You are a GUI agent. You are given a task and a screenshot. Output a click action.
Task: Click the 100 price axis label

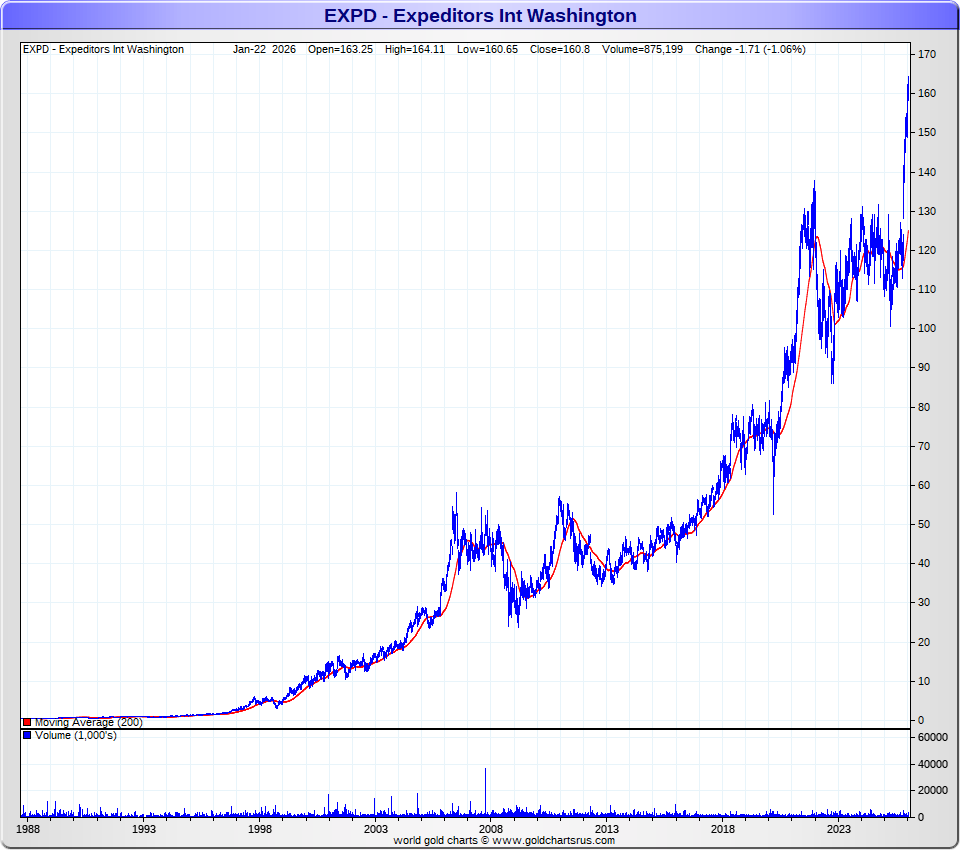[x=927, y=329]
